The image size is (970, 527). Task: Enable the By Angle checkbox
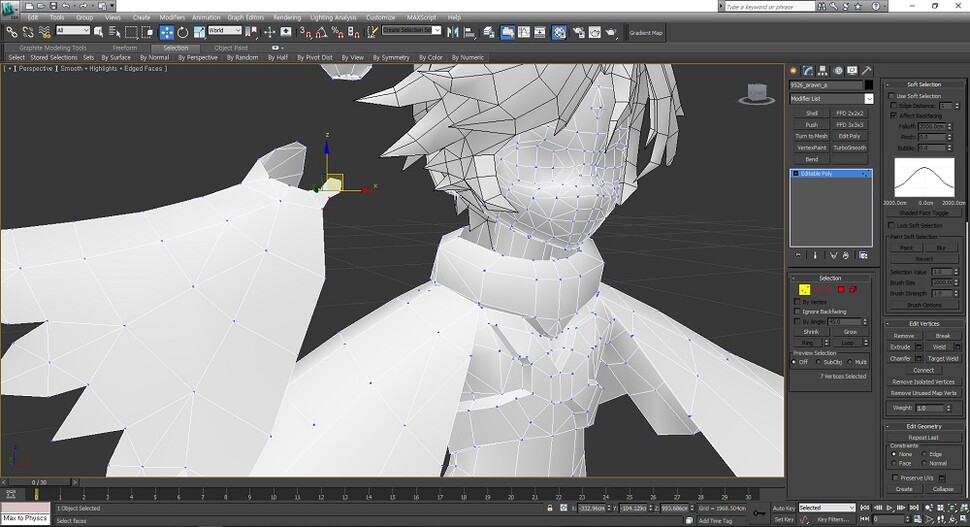pyautogui.click(x=797, y=322)
